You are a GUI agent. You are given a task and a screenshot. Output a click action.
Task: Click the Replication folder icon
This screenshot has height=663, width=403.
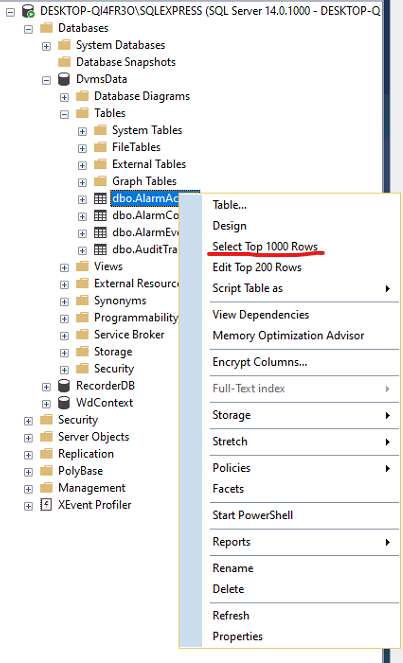(46, 454)
